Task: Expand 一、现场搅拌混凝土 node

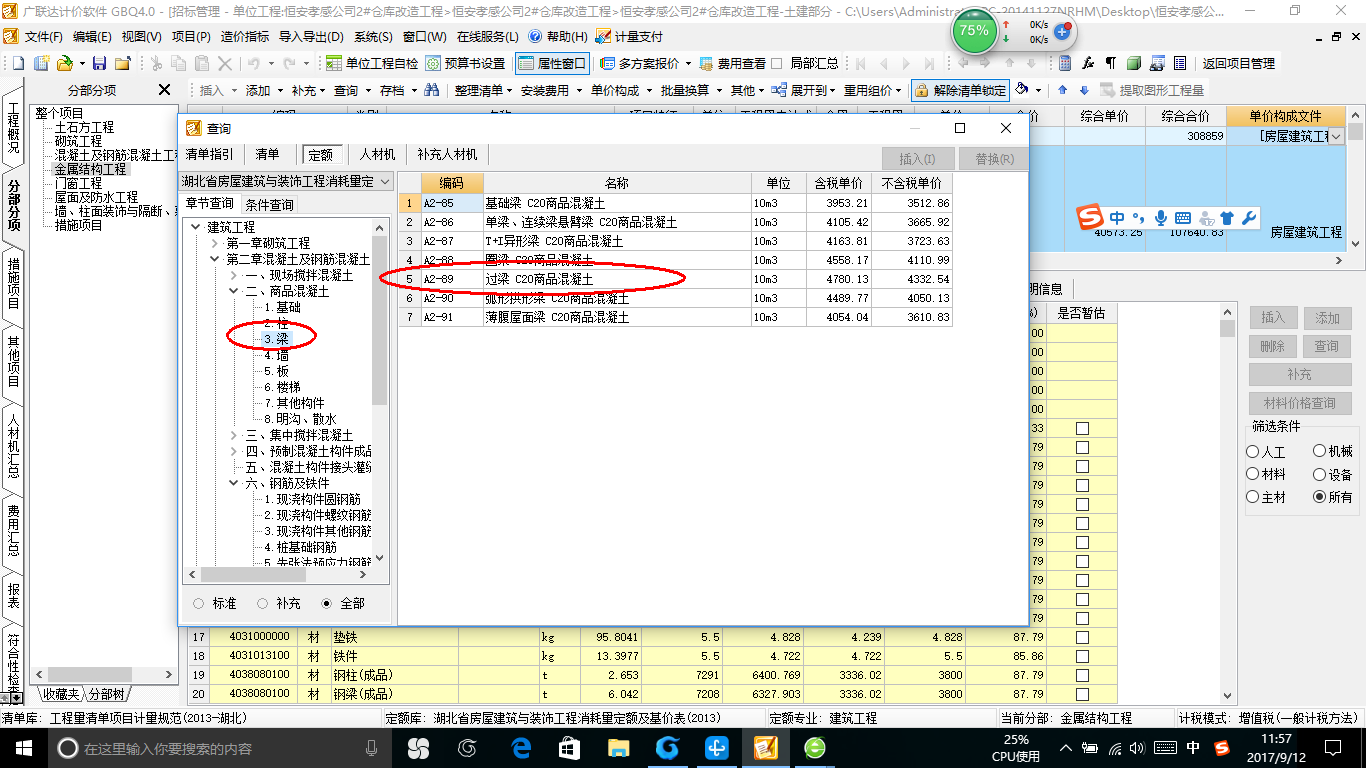Action: (235, 275)
